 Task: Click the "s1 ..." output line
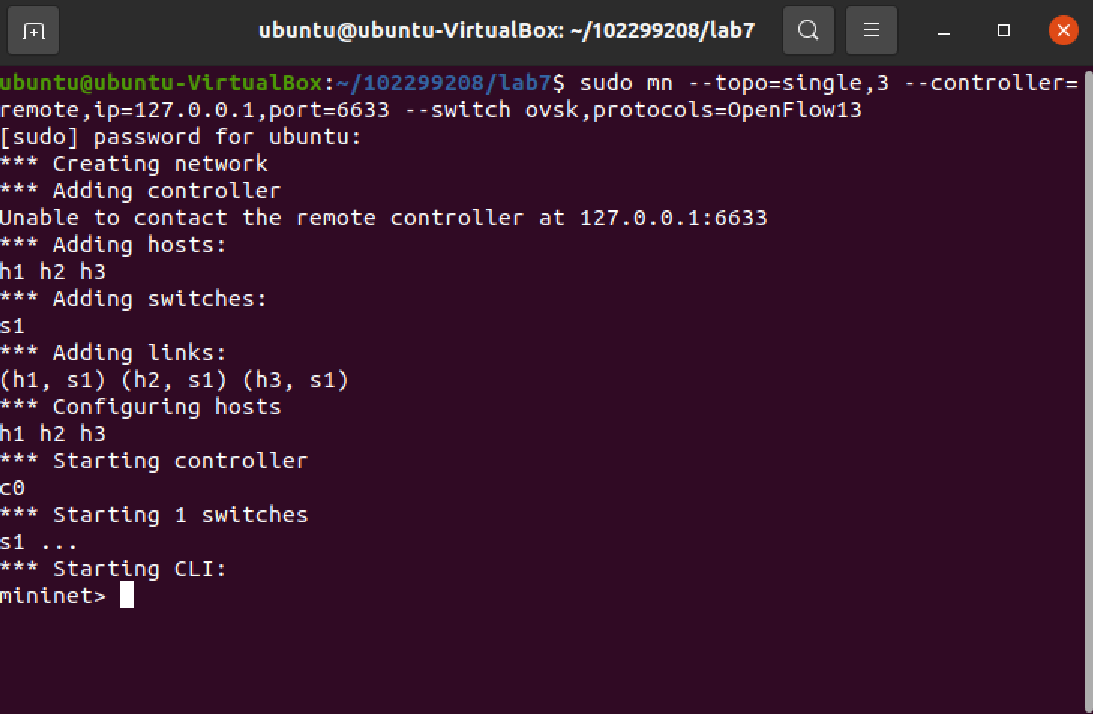(x=39, y=542)
